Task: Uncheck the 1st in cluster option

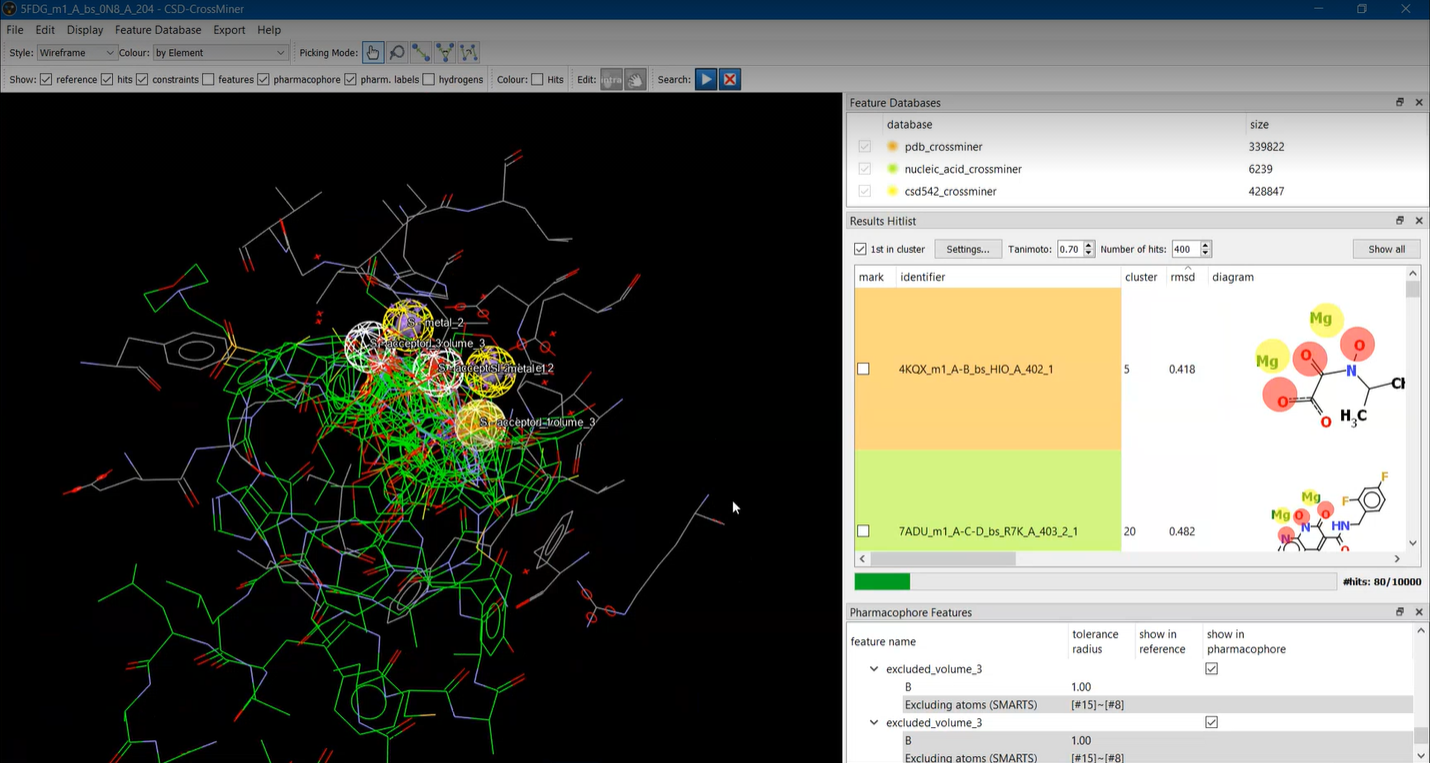Action: coord(860,249)
